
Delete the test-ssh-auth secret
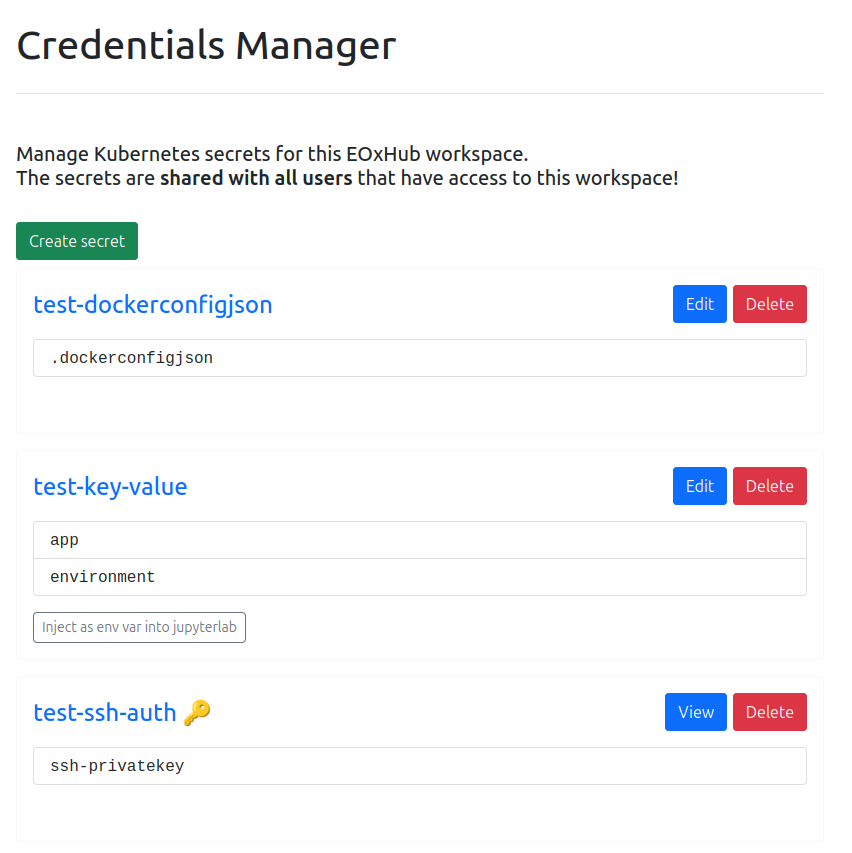[769, 711]
